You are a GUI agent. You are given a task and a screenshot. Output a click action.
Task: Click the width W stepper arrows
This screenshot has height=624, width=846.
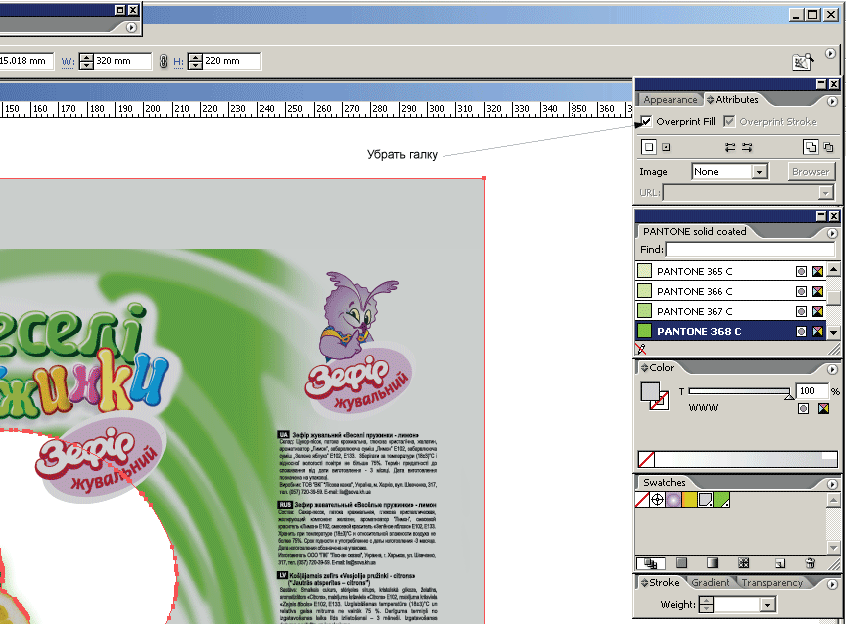(86, 61)
